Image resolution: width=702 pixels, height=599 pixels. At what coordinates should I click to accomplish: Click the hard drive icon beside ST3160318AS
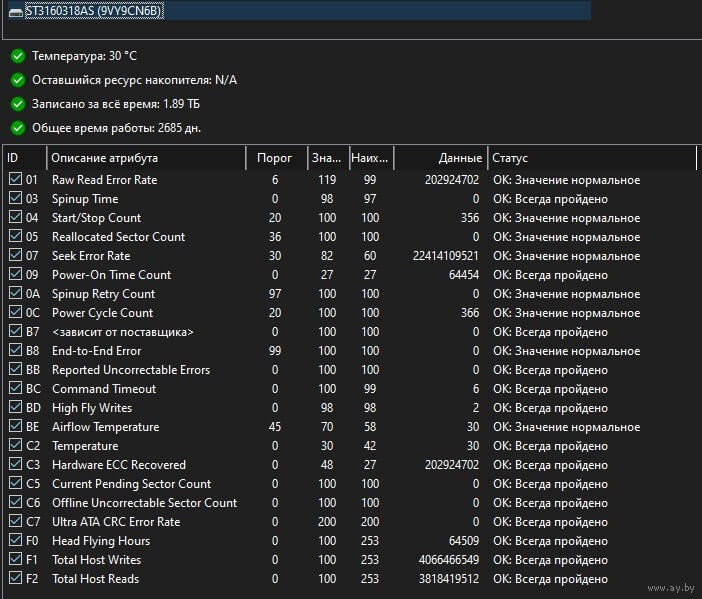[15, 11]
